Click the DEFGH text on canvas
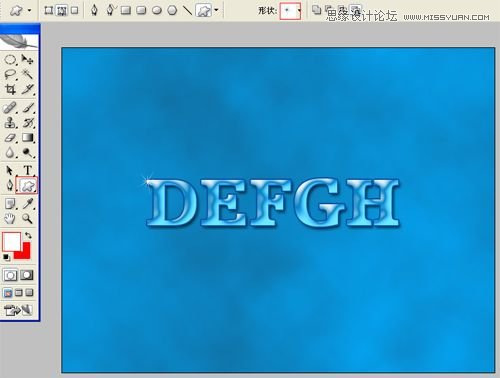 (273, 202)
